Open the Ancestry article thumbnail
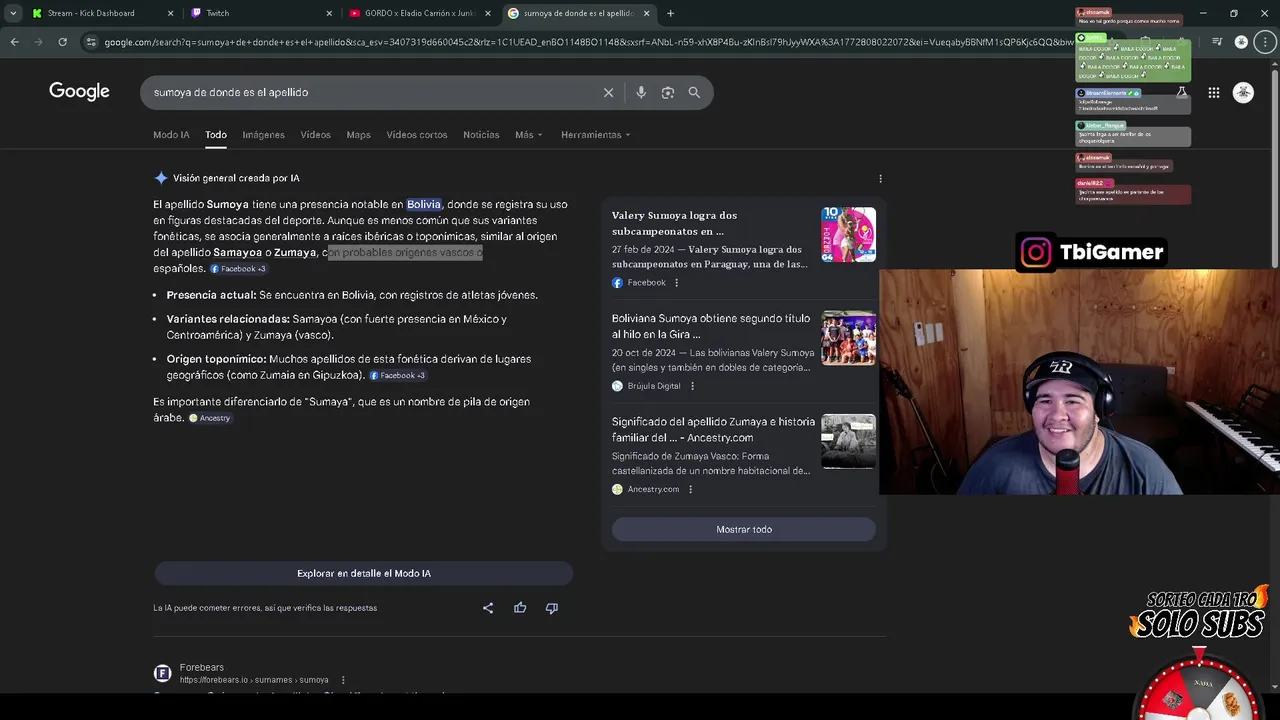Screen dimensions: 1280x720 tap(848, 441)
